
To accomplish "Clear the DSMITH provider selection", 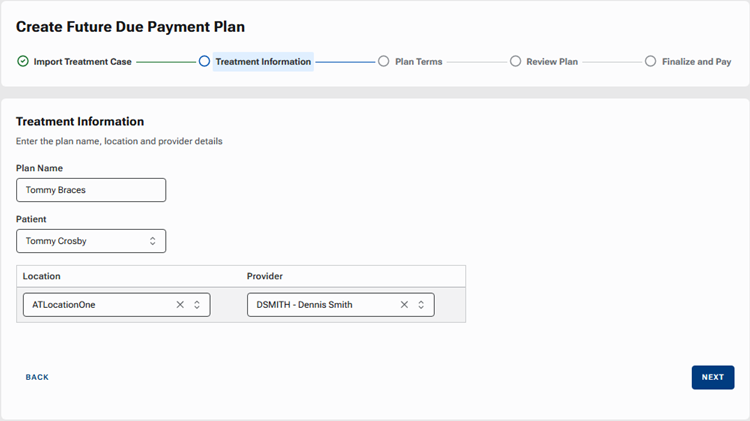I will (404, 305).
